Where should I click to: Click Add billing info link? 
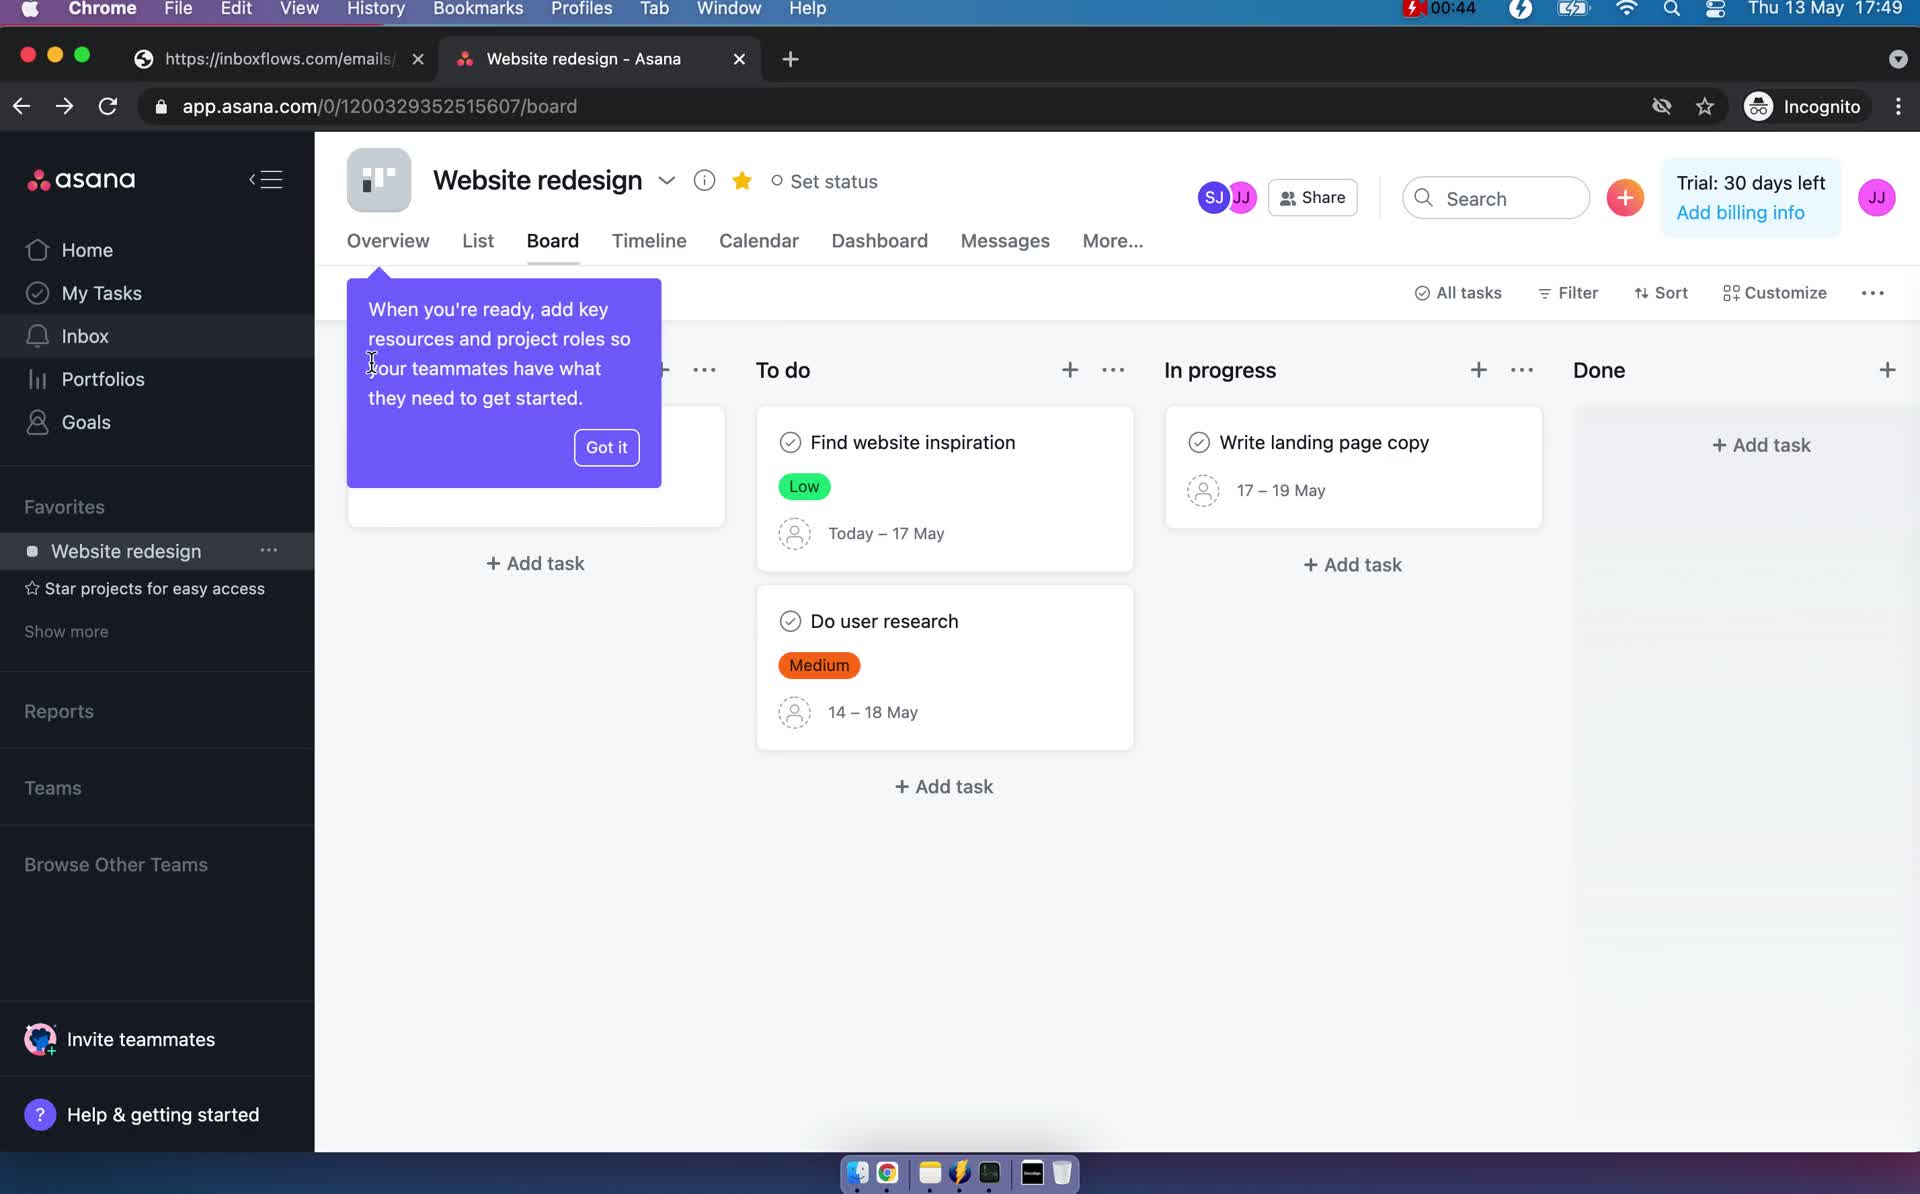pos(1740,212)
